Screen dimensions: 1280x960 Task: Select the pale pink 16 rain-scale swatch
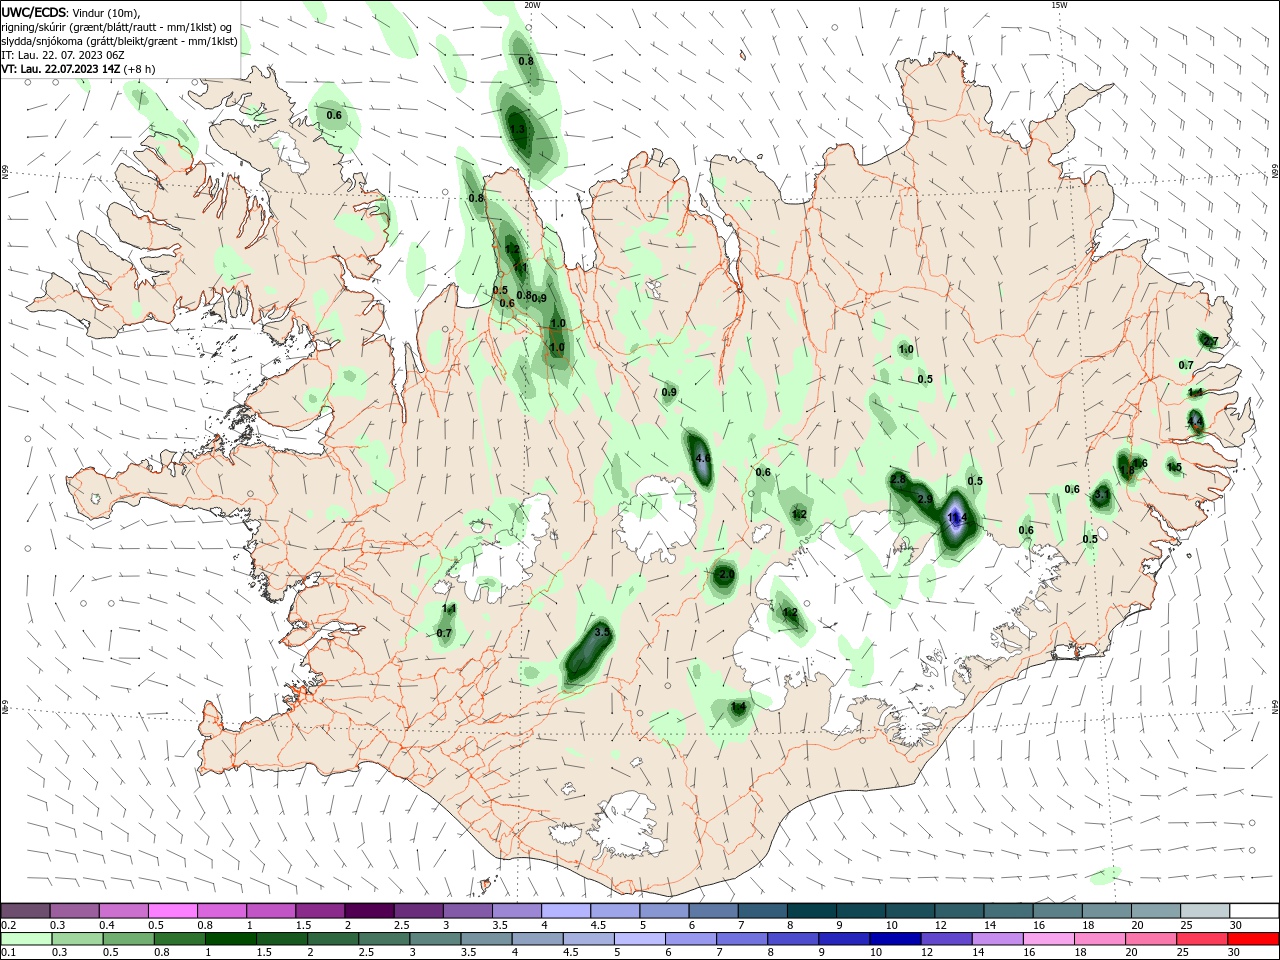[x=1047, y=939]
